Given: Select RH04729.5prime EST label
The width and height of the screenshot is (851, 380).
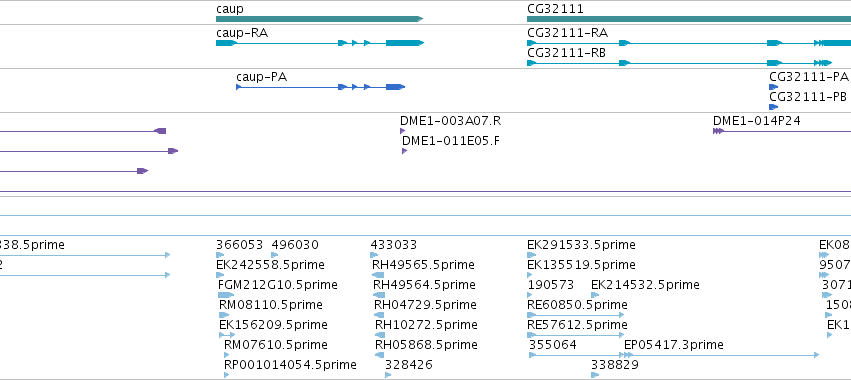Looking at the screenshot, I should (x=426, y=305).
